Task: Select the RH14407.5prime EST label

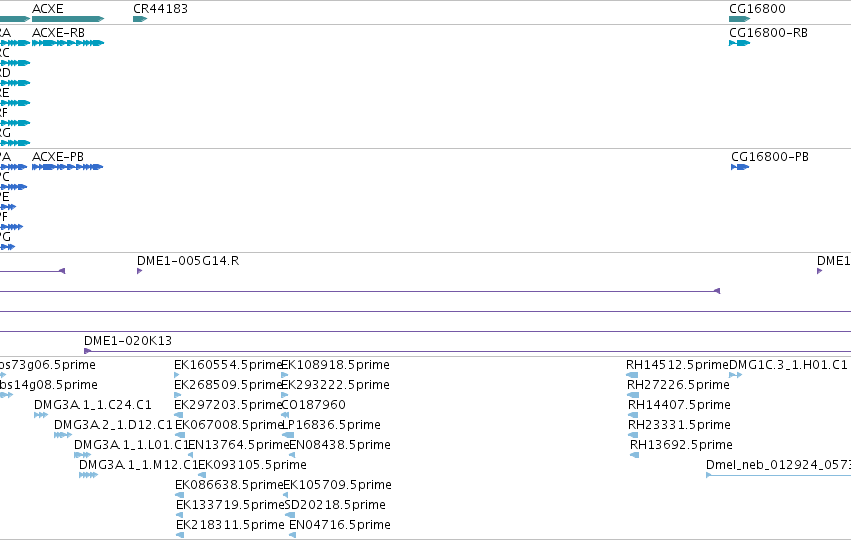Action: click(x=679, y=405)
